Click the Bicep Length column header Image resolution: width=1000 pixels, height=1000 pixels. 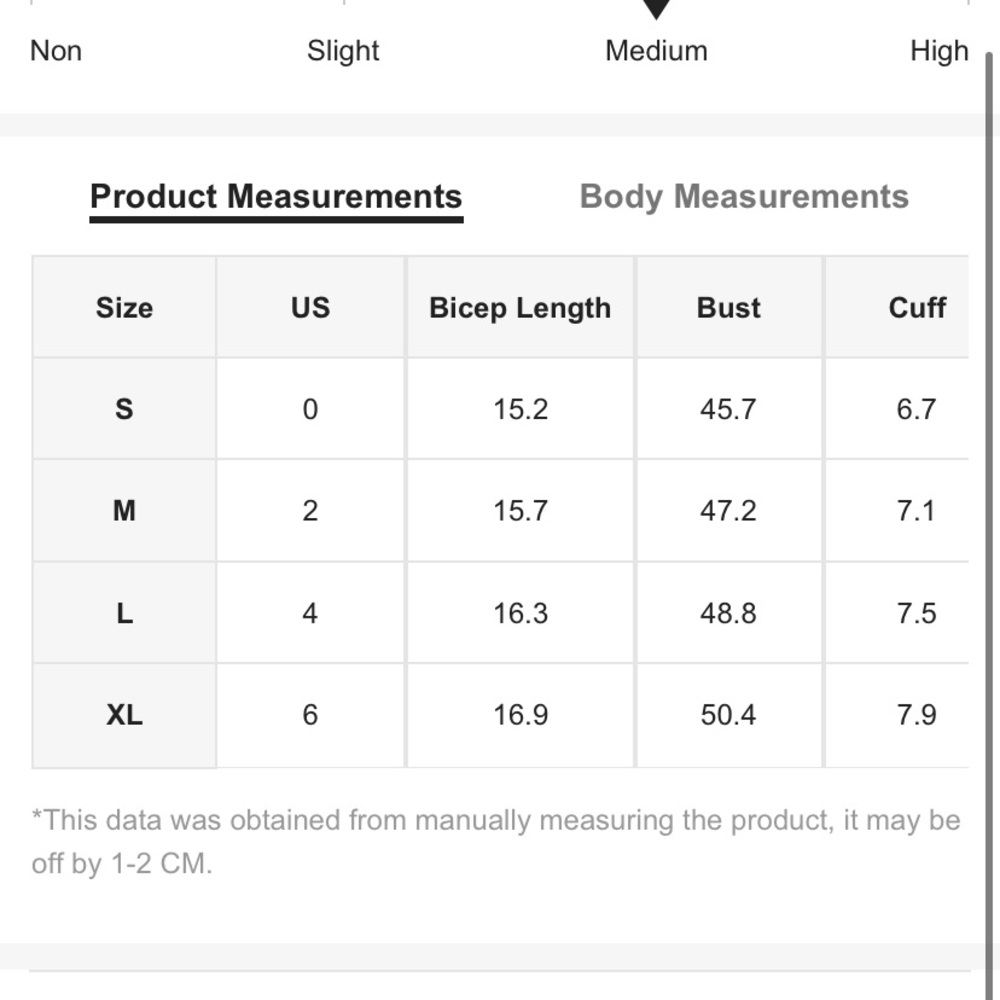click(520, 307)
